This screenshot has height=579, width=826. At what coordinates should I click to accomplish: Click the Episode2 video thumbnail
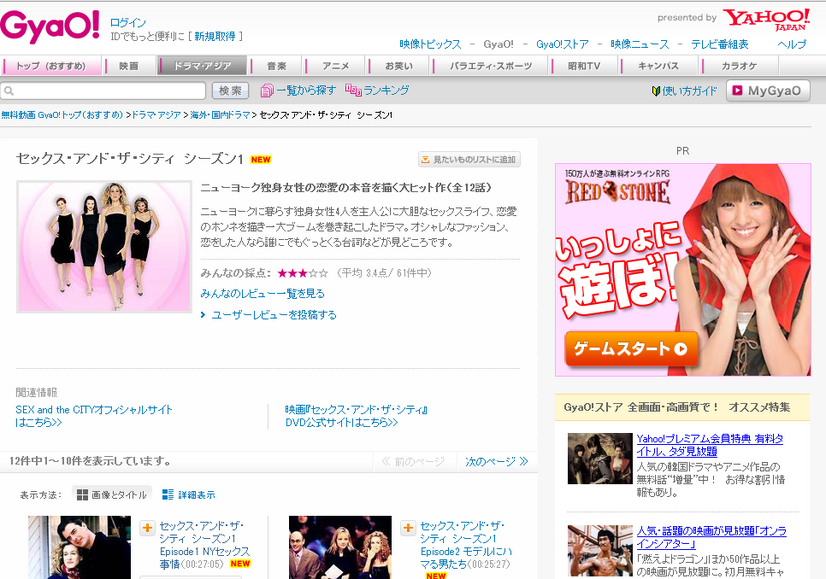(340, 547)
